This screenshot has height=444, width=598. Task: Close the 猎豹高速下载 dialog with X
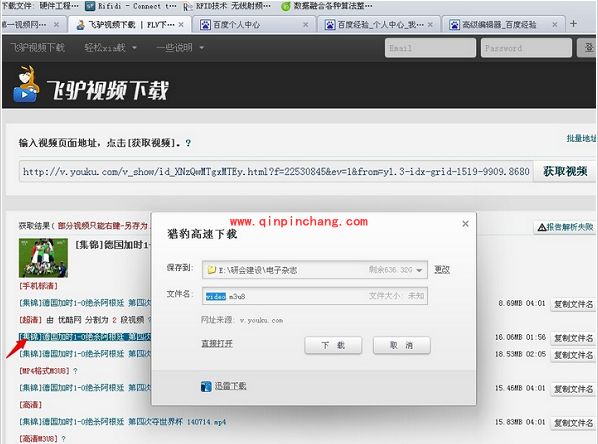click(x=465, y=224)
